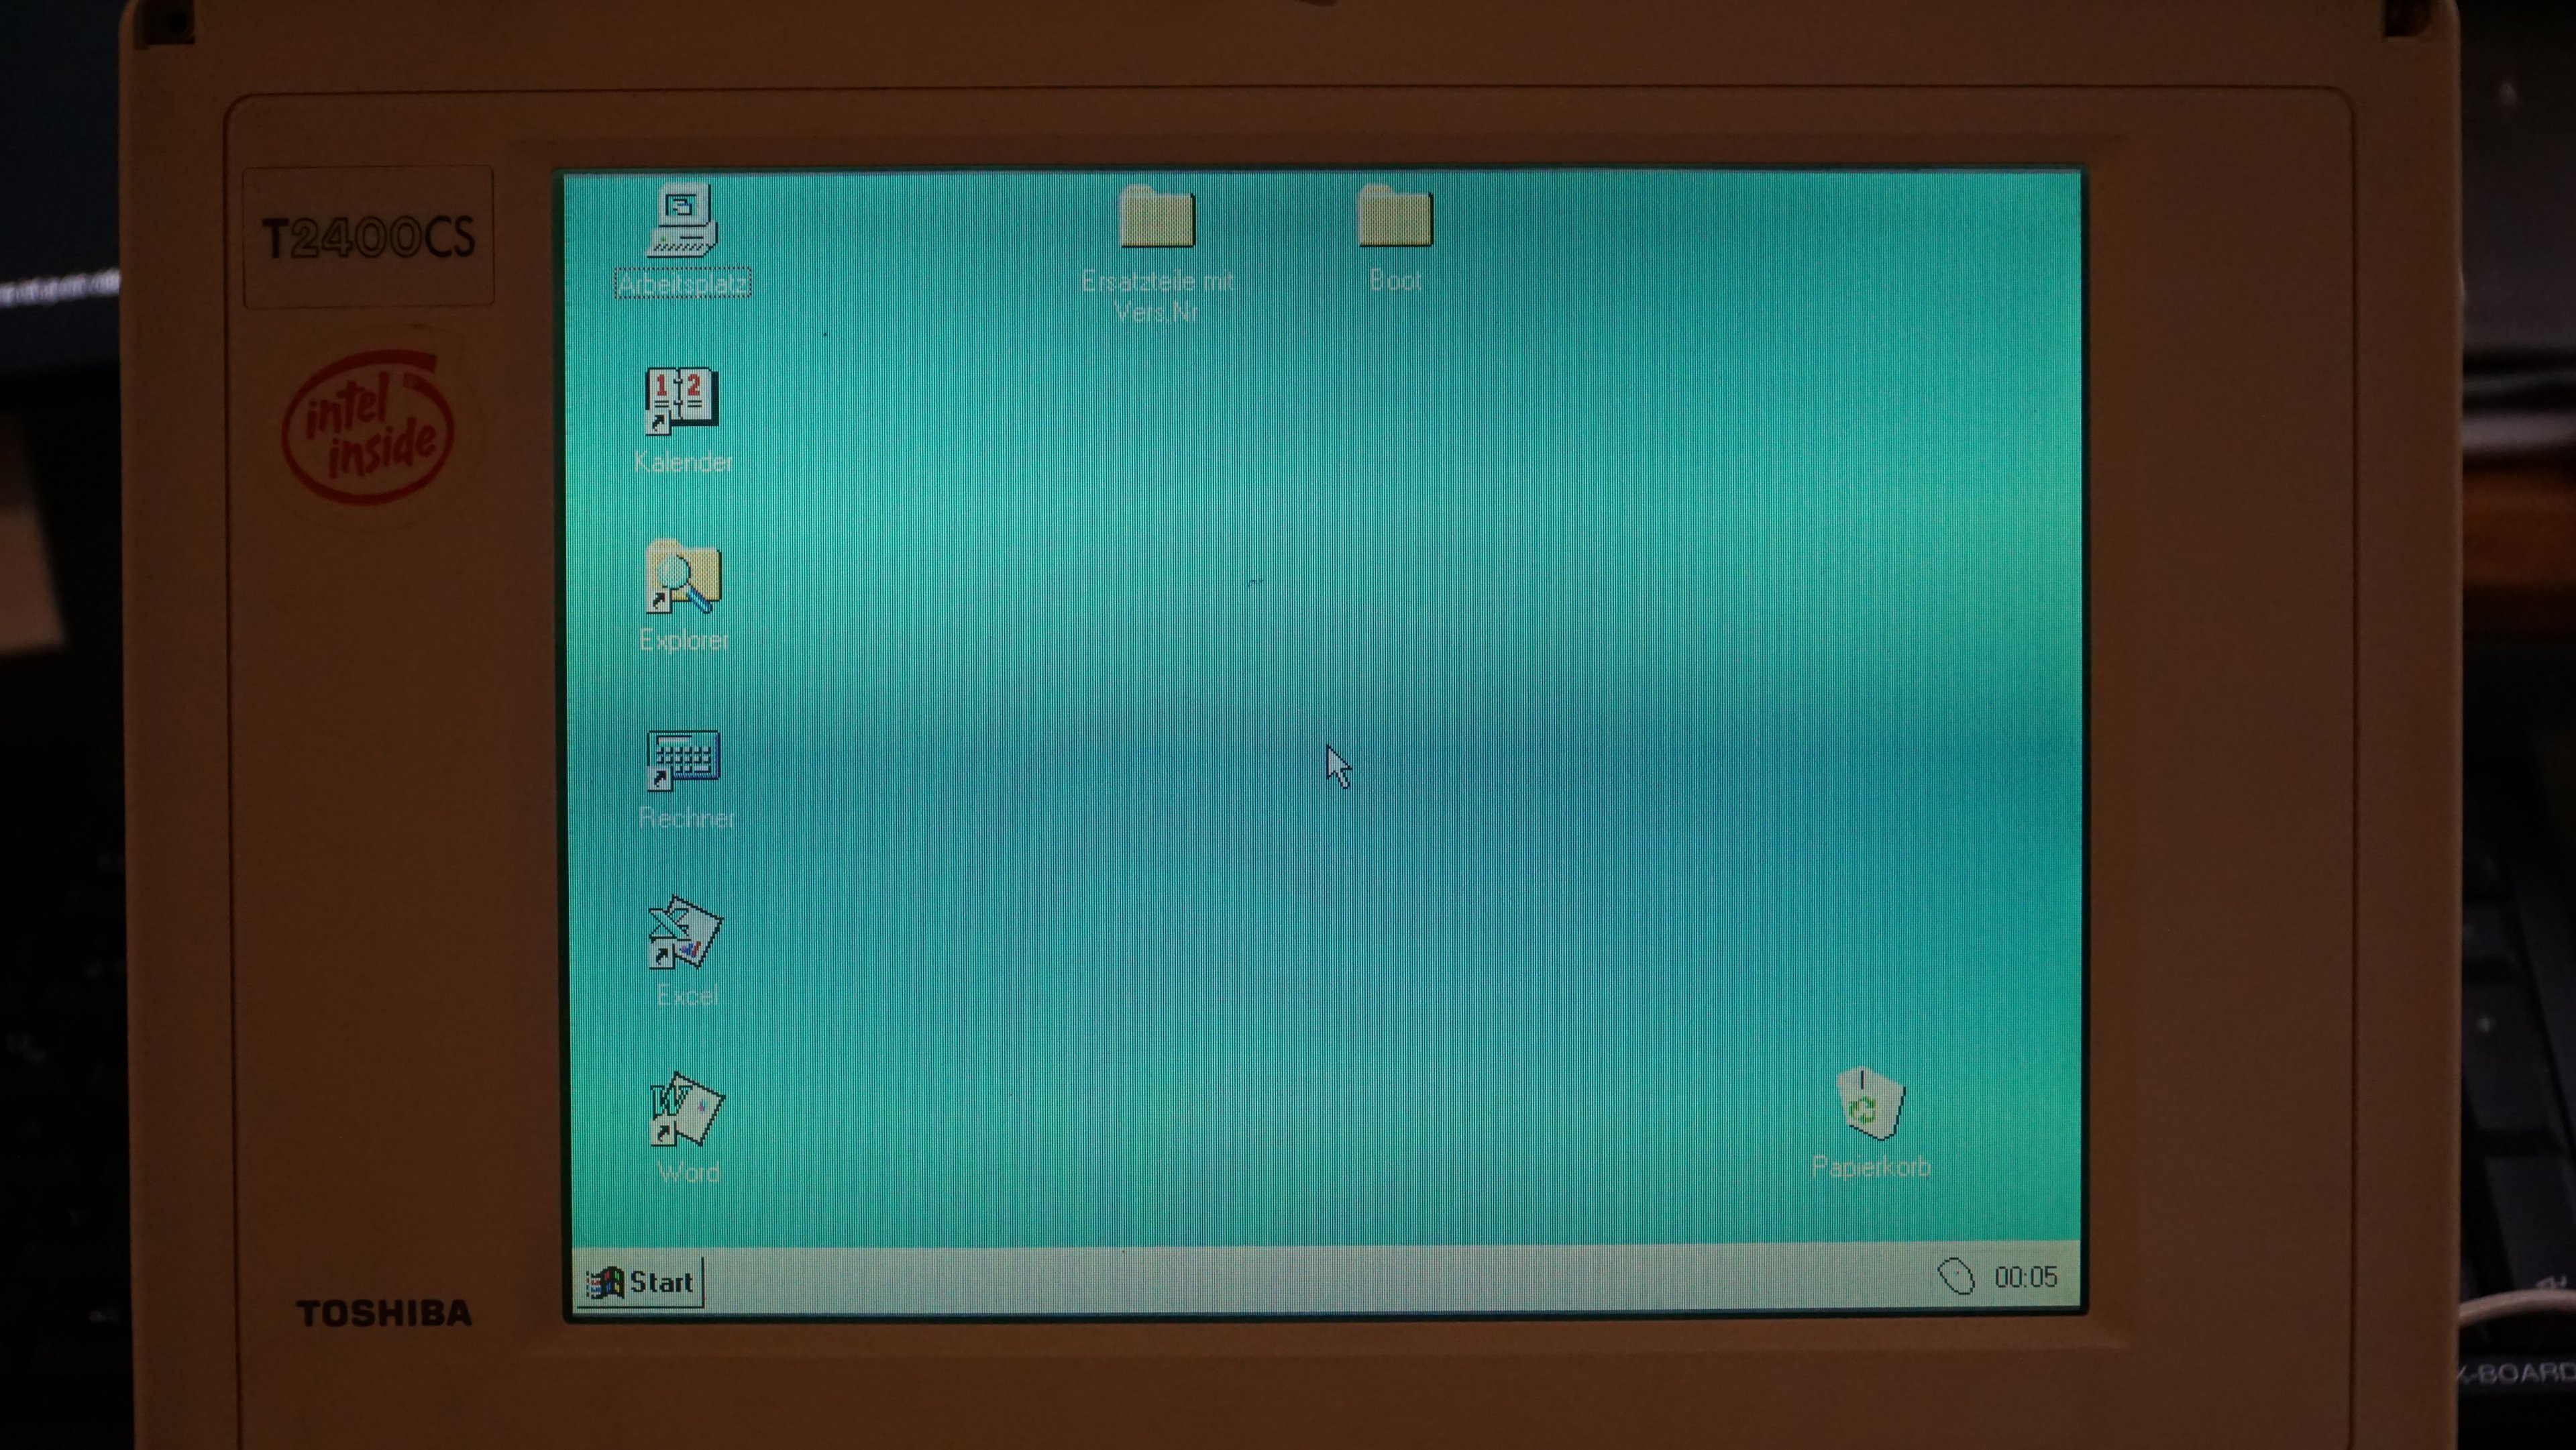
Task: Click the Ersatzteile mit Vers.Nr folder icon
Action: tap(1157, 218)
